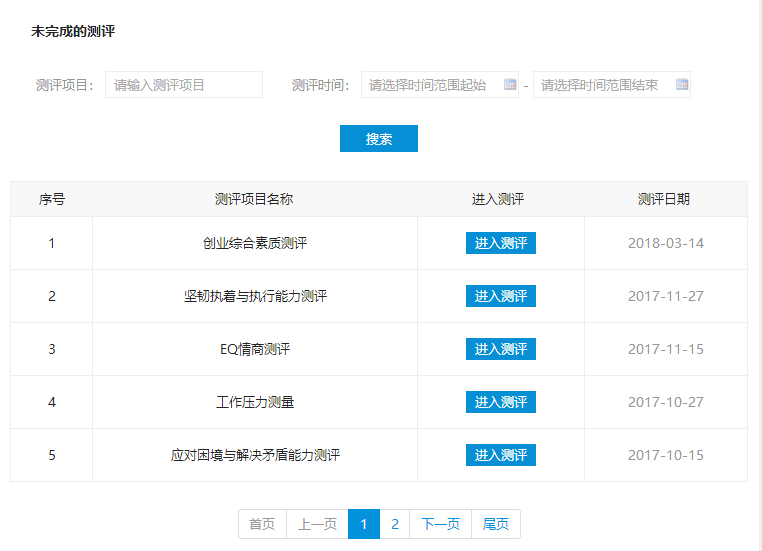Click the 测评日期 column header
762x551 pixels.
click(x=664, y=199)
